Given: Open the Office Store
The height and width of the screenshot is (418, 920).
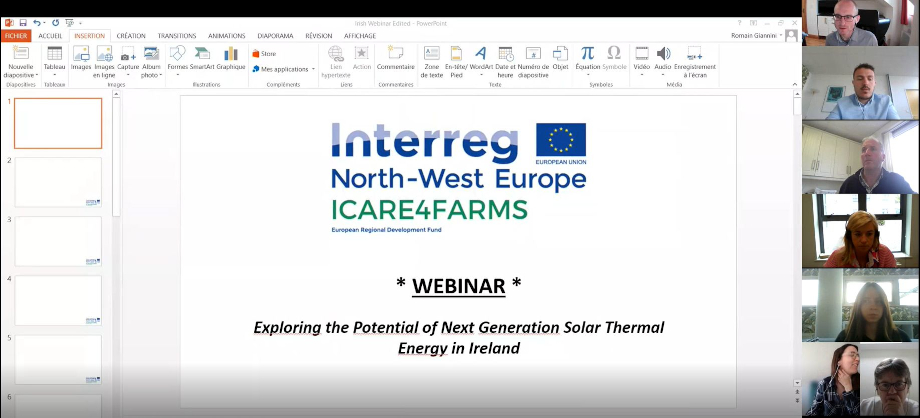Looking at the screenshot, I should [x=264, y=53].
